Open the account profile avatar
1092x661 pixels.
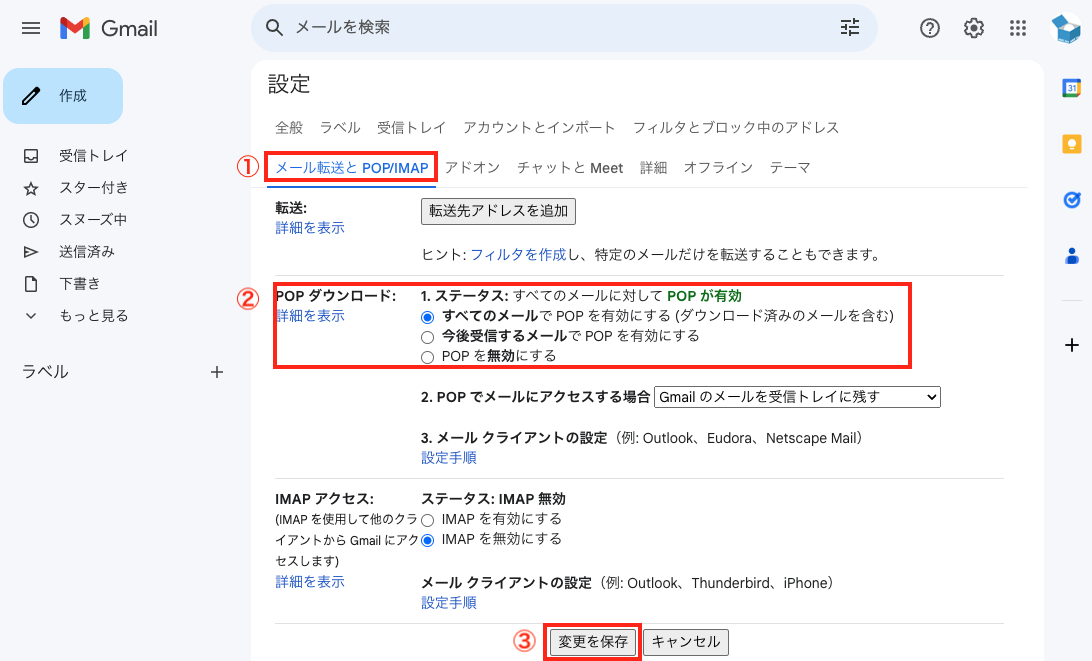1066,28
